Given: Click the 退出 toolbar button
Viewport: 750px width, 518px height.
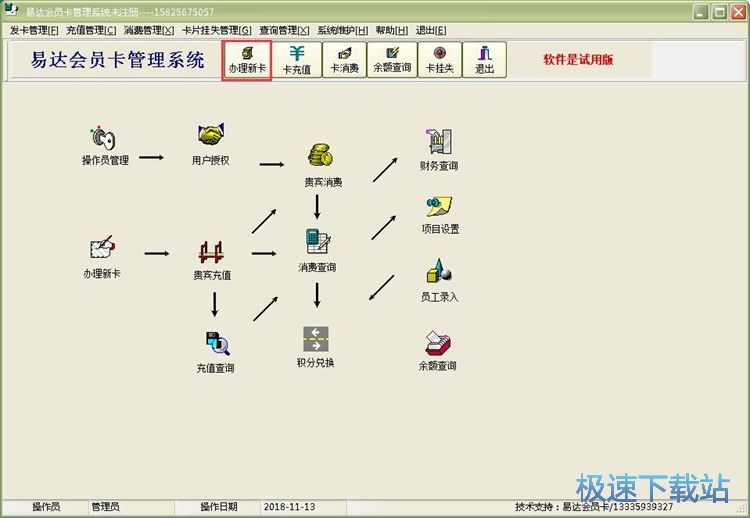Looking at the screenshot, I should pos(485,60).
